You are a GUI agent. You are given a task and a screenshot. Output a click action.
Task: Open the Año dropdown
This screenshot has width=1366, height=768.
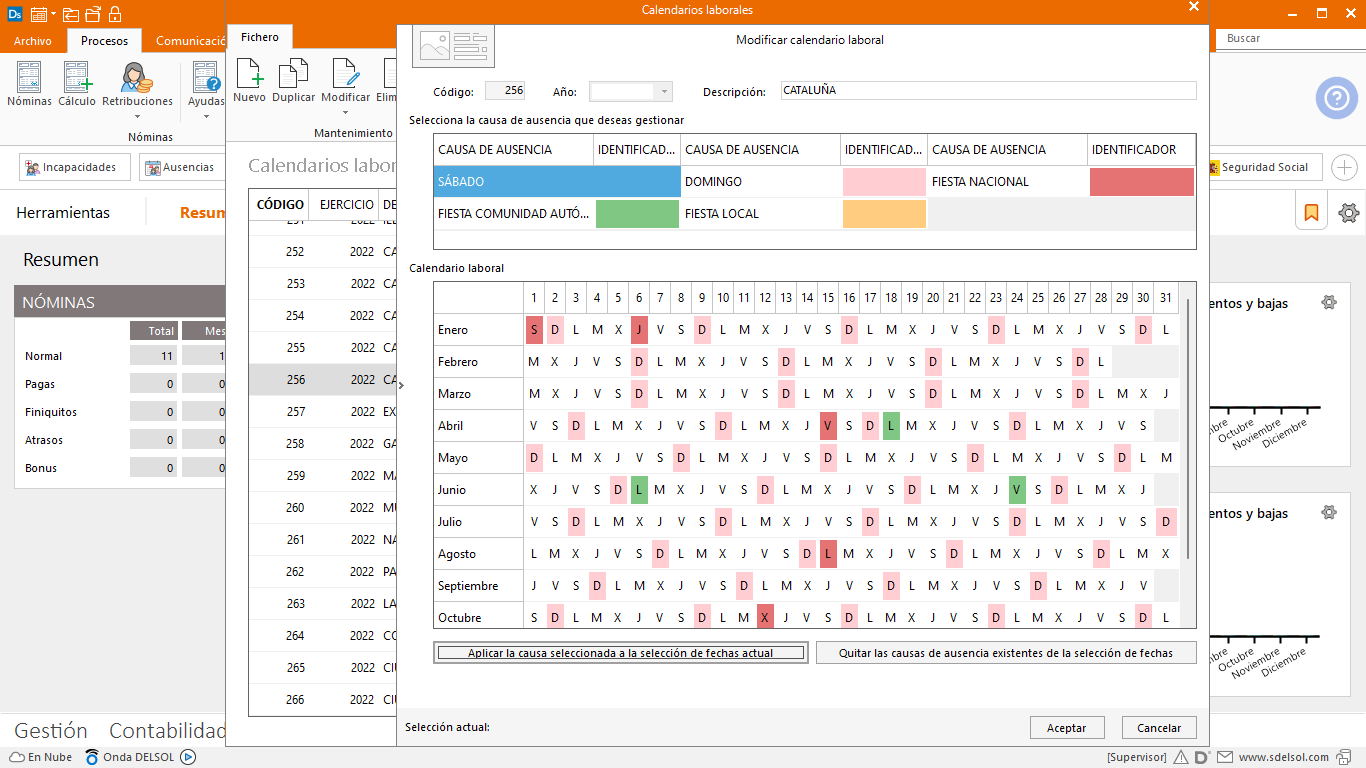coord(663,91)
